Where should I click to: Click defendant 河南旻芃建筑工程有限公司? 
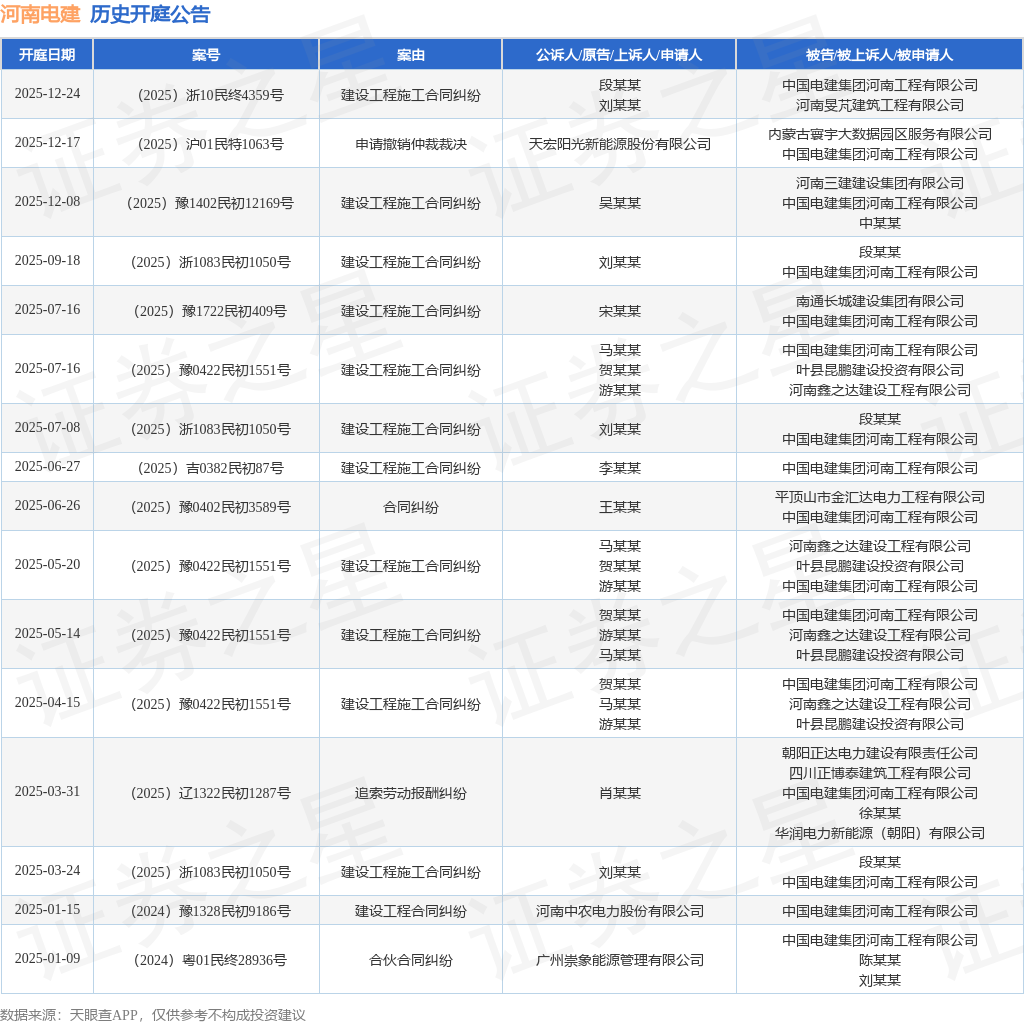click(x=880, y=105)
